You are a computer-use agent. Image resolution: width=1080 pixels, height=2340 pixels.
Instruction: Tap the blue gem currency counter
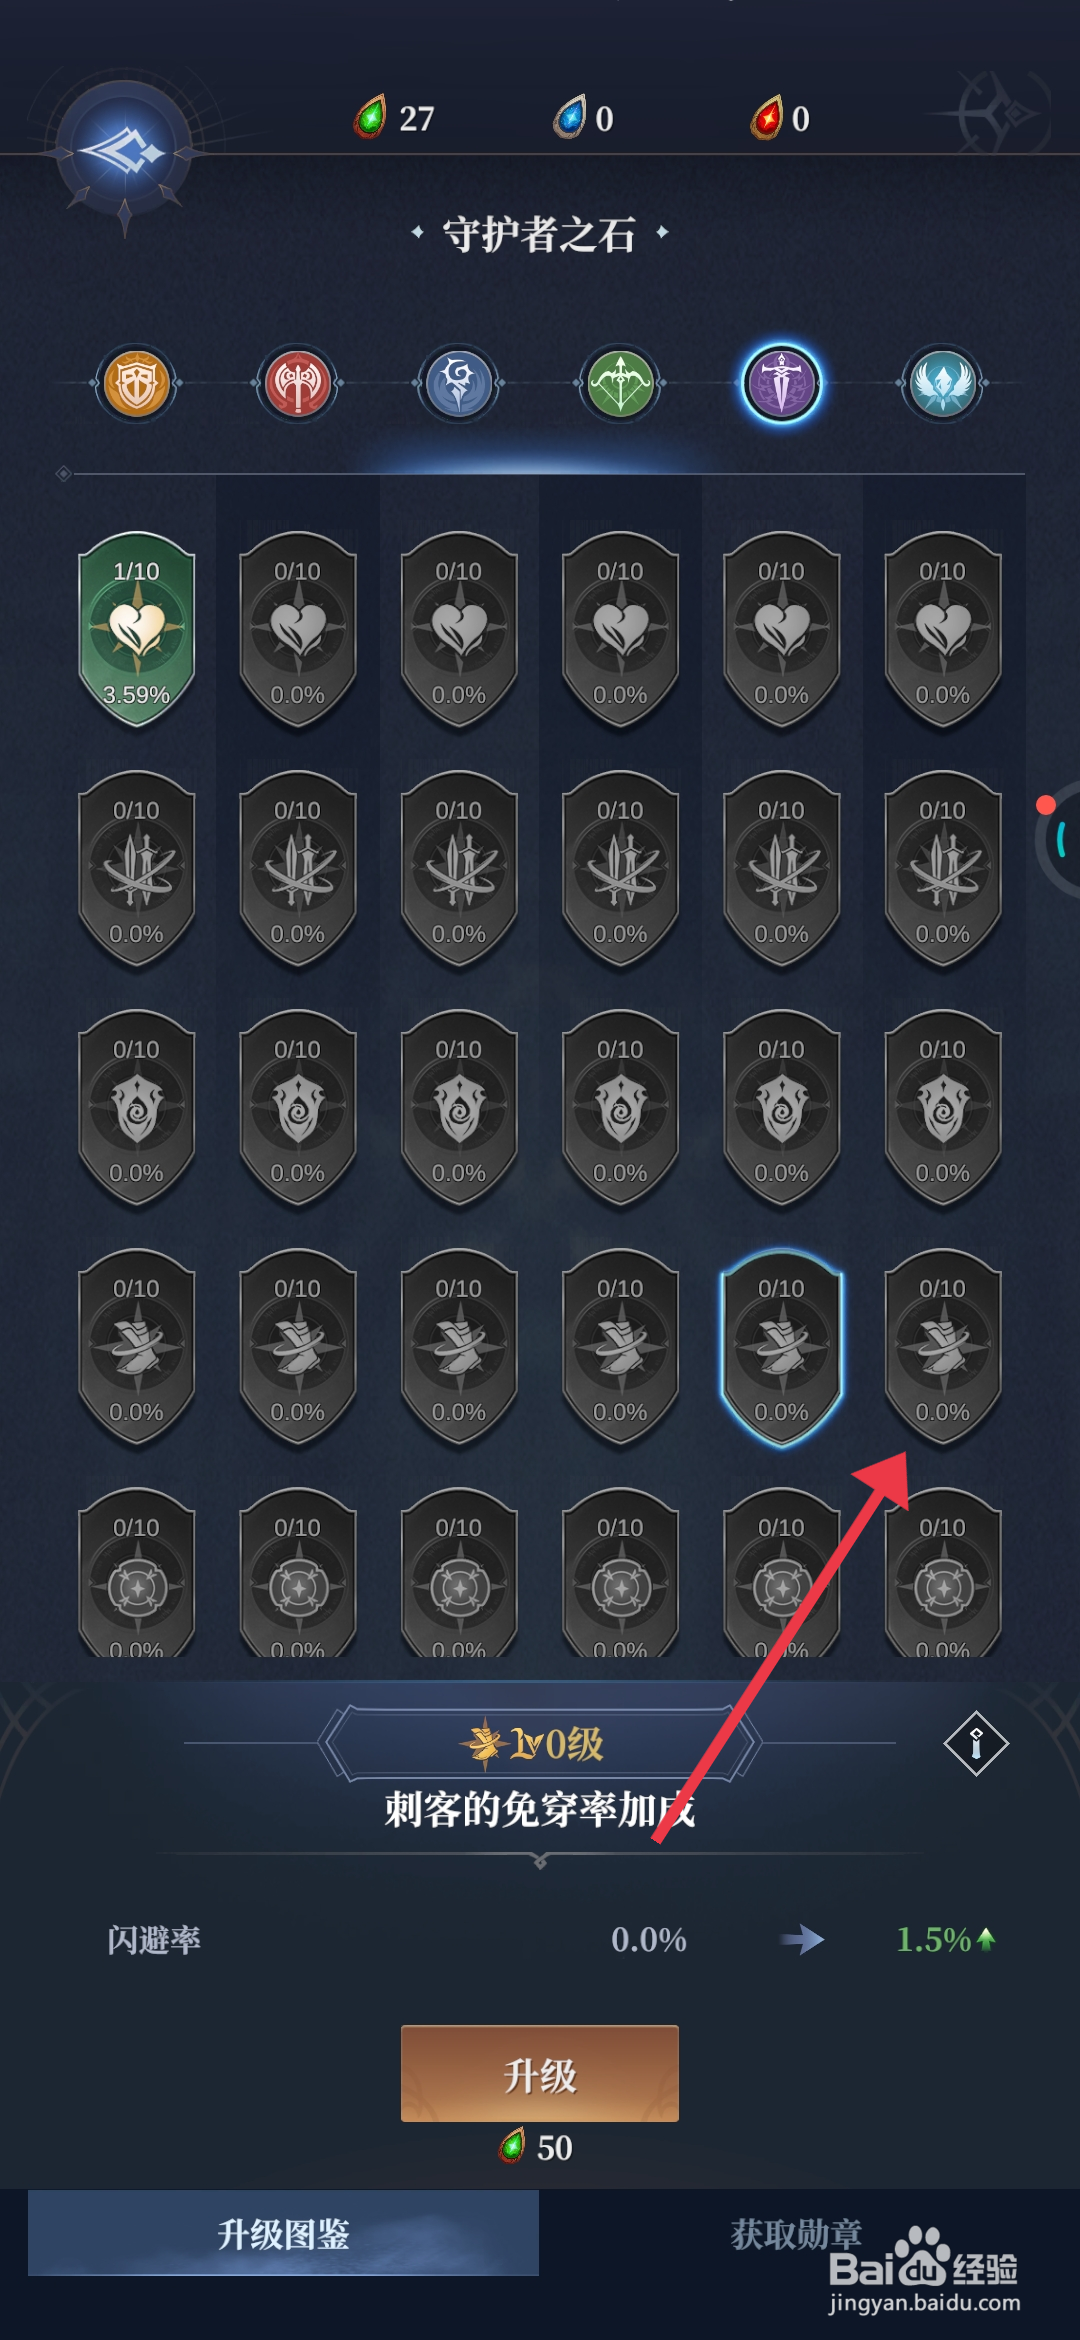pos(584,118)
